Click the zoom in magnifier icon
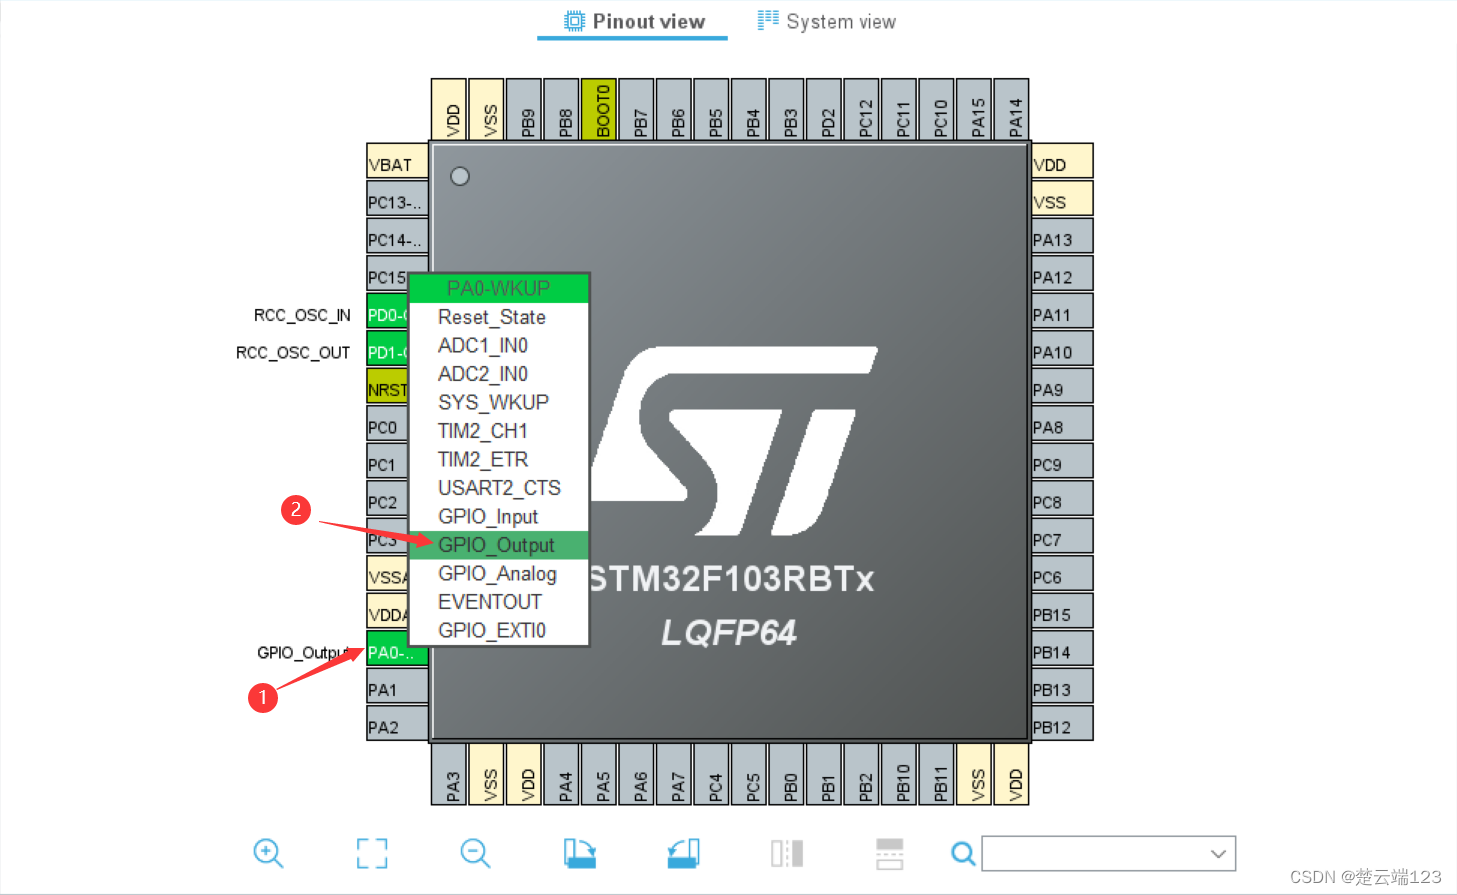Screen dimensions: 1457x895 point(267,853)
